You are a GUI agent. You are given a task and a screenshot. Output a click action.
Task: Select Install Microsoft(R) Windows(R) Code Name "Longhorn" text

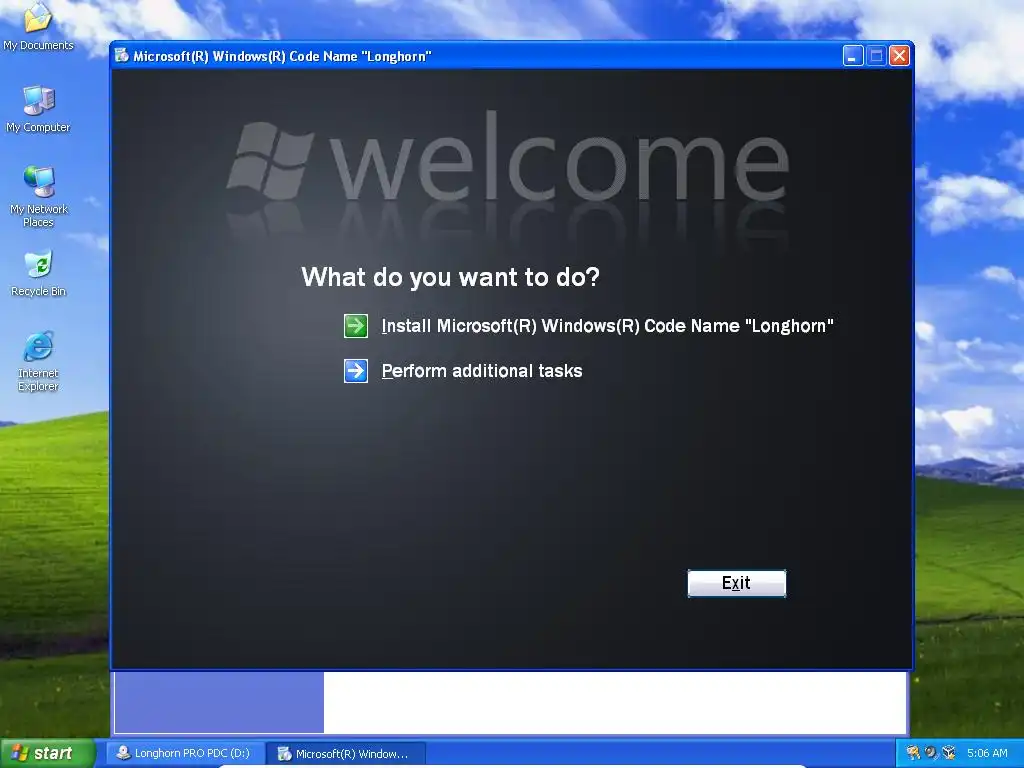click(x=607, y=326)
